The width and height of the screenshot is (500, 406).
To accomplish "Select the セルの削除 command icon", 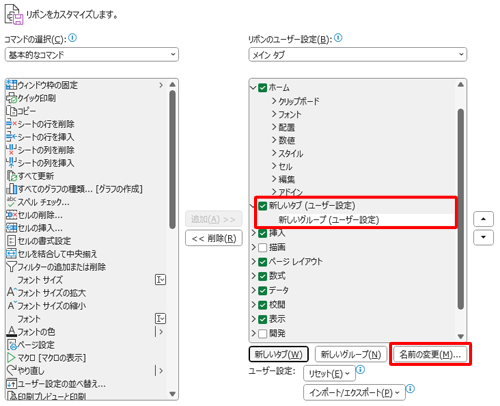I will 11,215.
